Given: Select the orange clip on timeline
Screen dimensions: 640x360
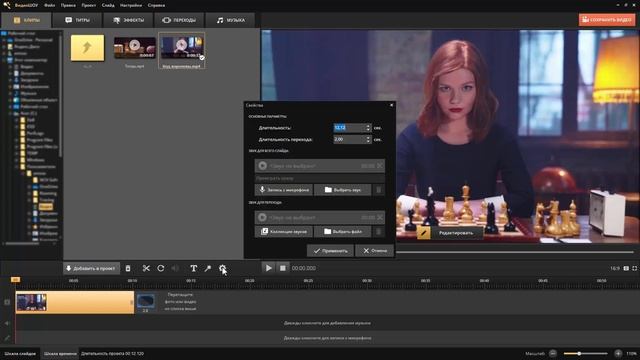Looking at the screenshot, I should 75,302.
